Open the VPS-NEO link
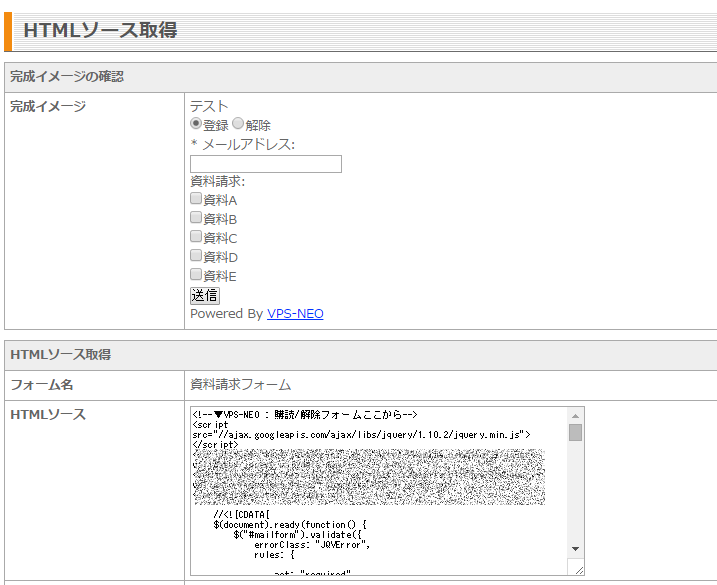The width and height of the screenshot is (717, 585). tap(295, 314)
